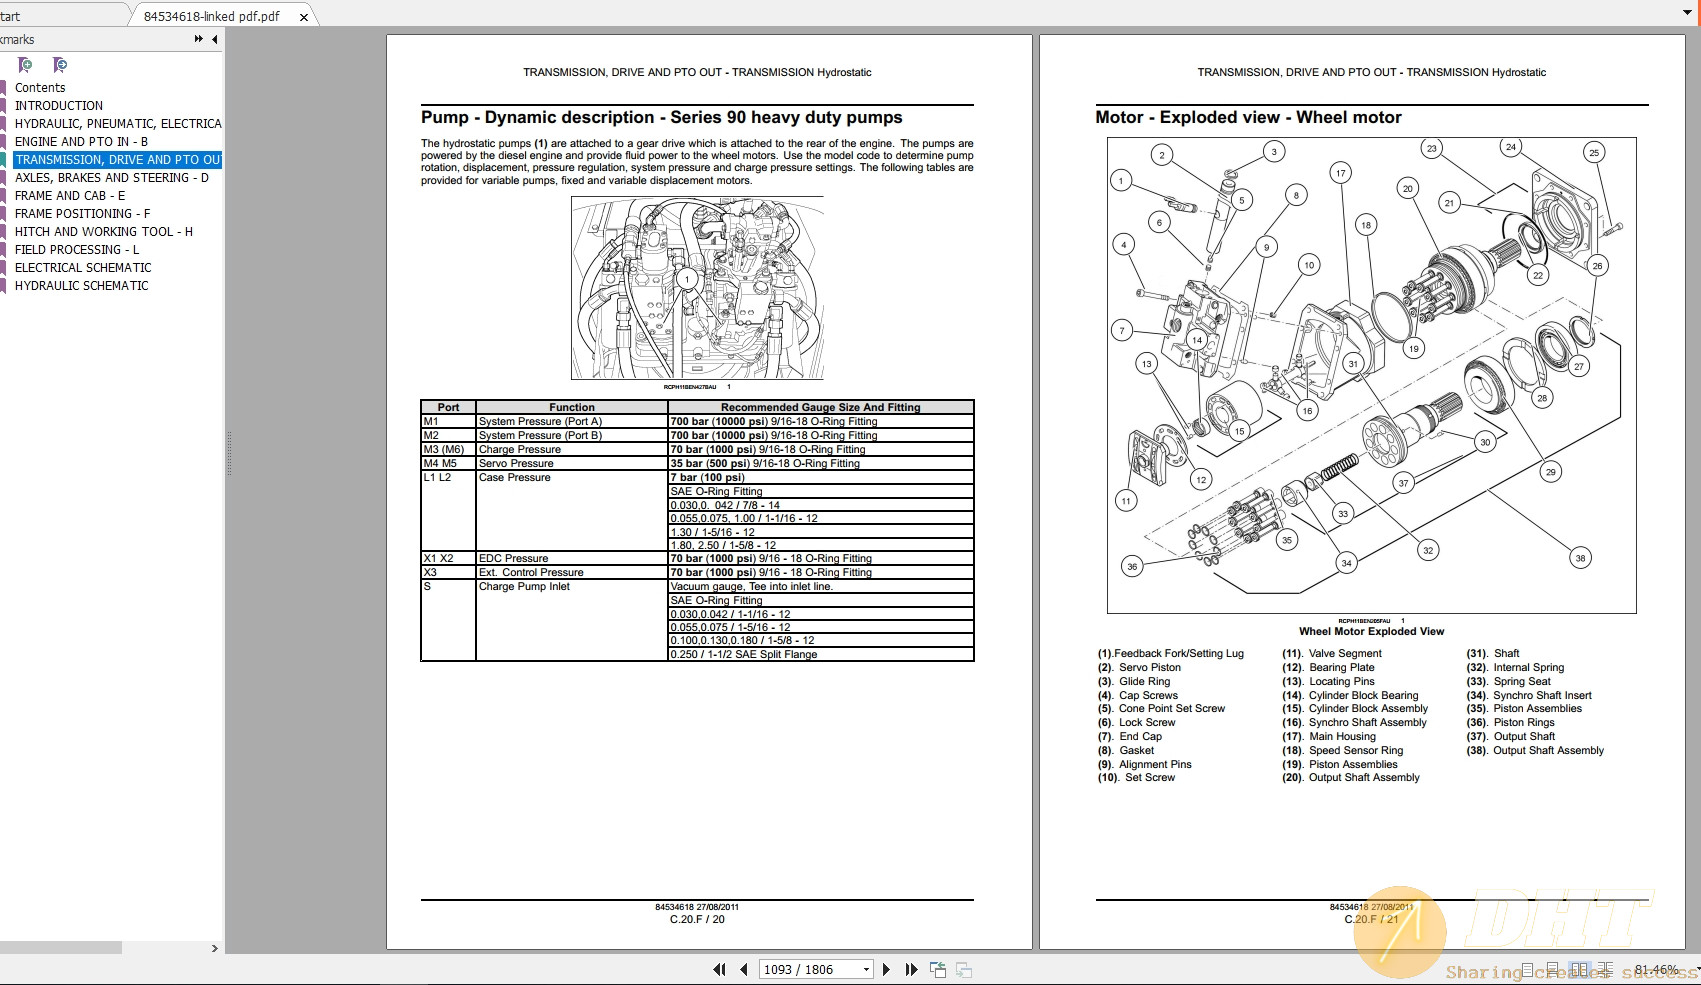Viewport: 1701px width, 985px height.
Task: Select the 84534618-linked pdf.pdf tab
Action: (x=215, y=16)
